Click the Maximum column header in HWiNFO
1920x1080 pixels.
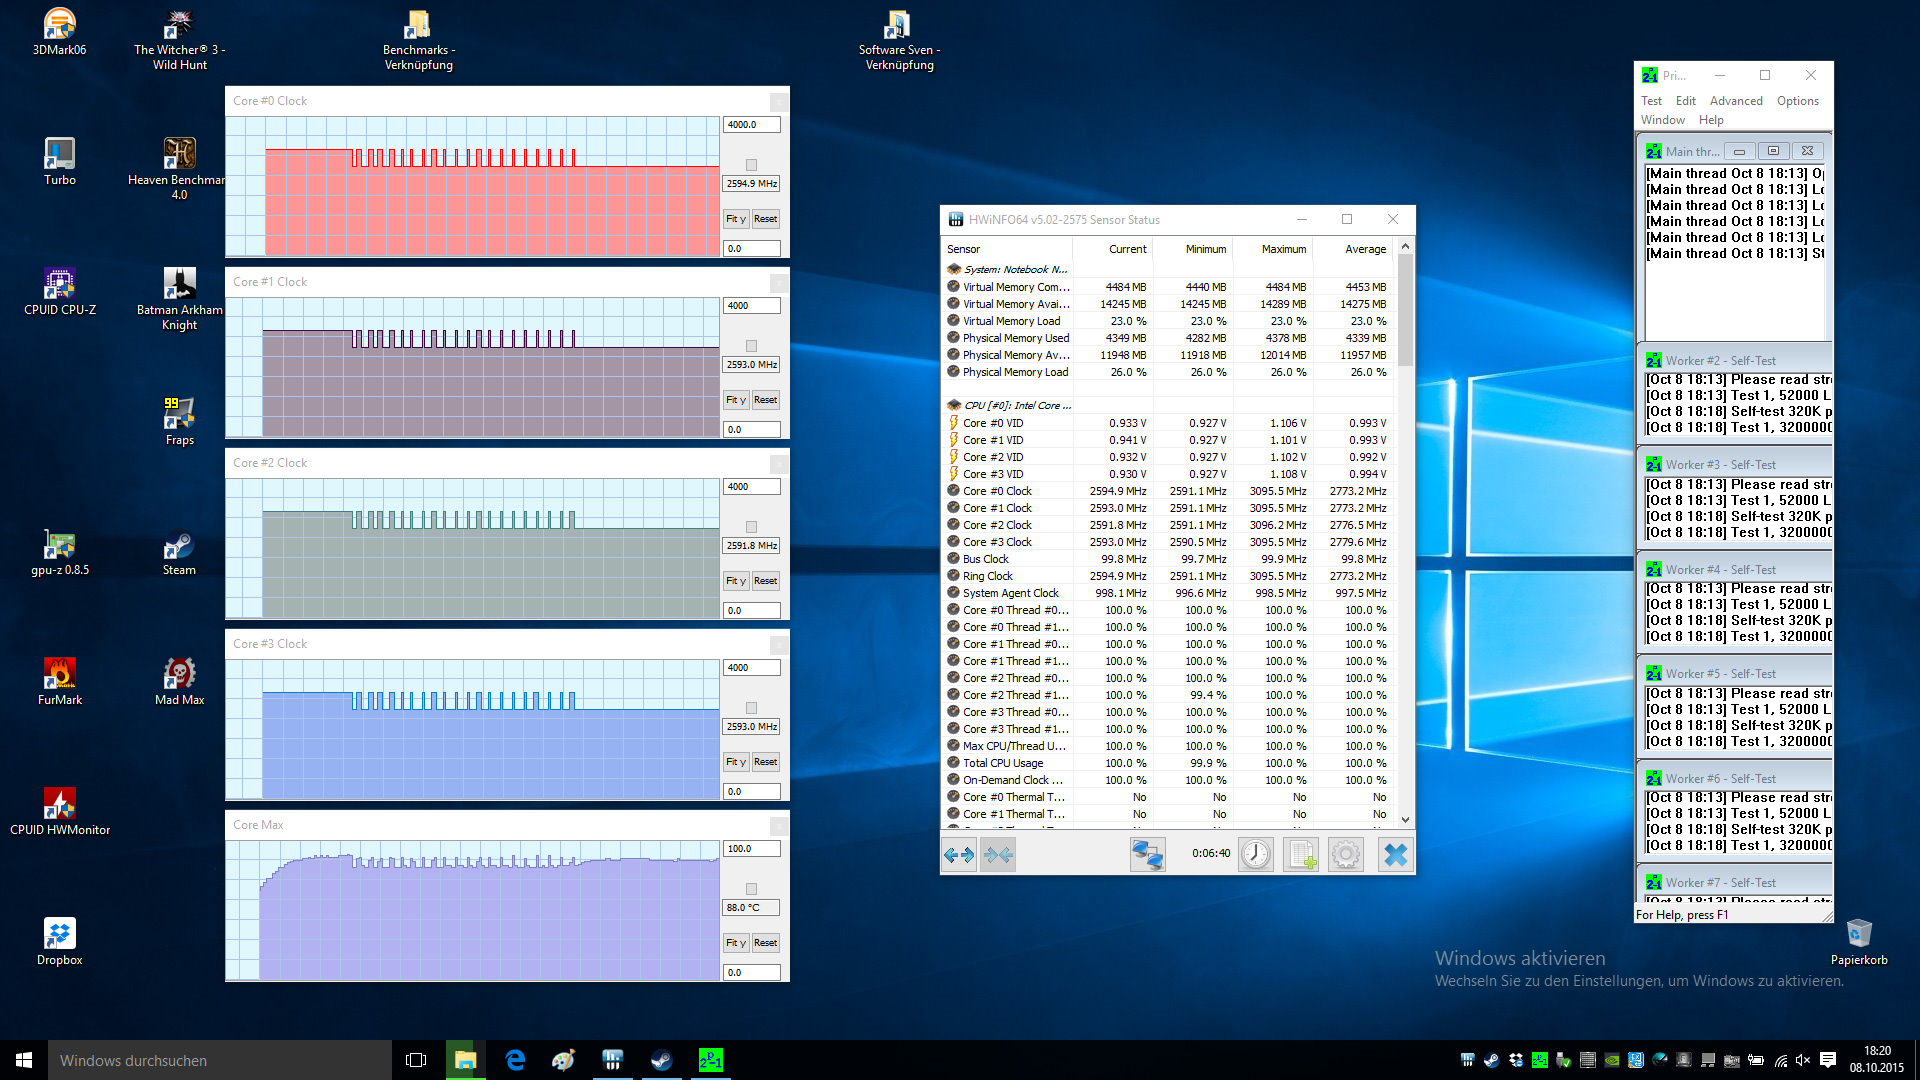click(1272, 249)
